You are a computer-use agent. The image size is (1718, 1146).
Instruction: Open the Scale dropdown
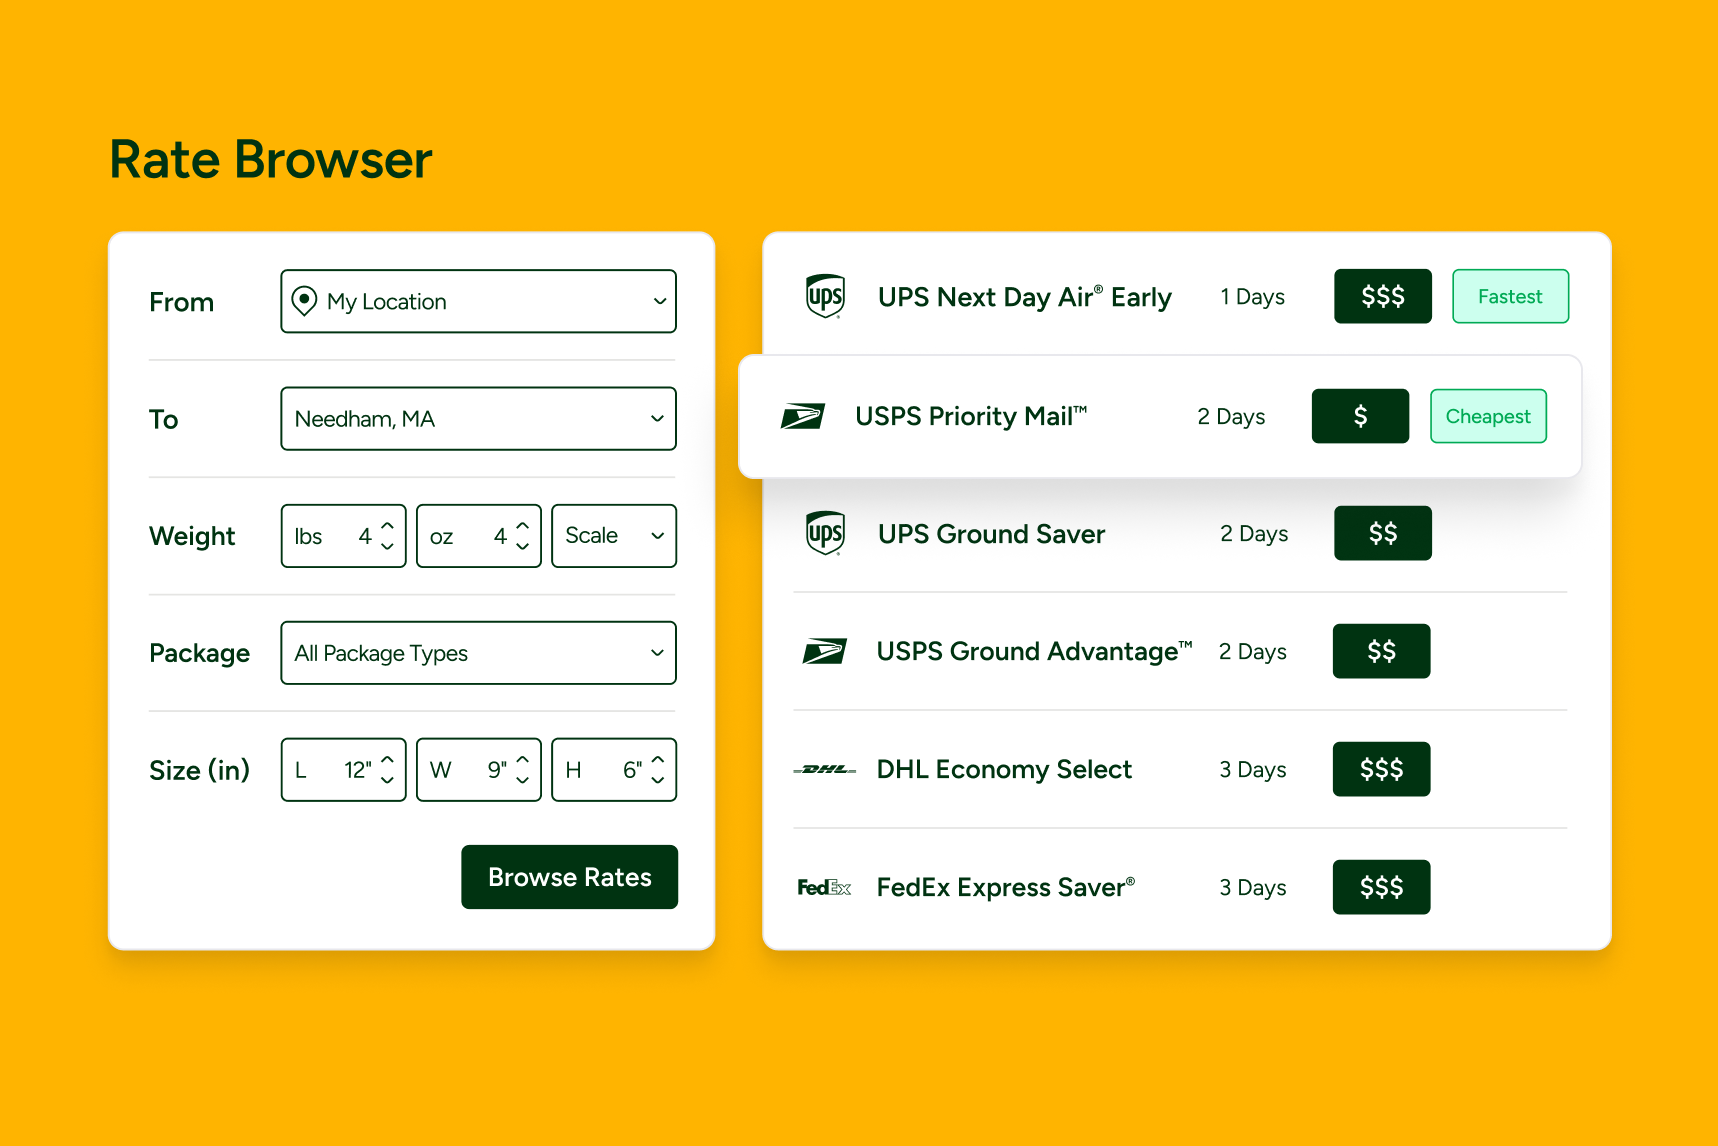[613, 536]
